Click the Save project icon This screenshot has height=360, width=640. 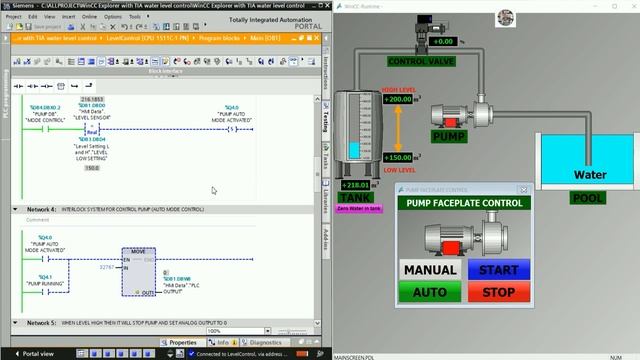point(28,27)
